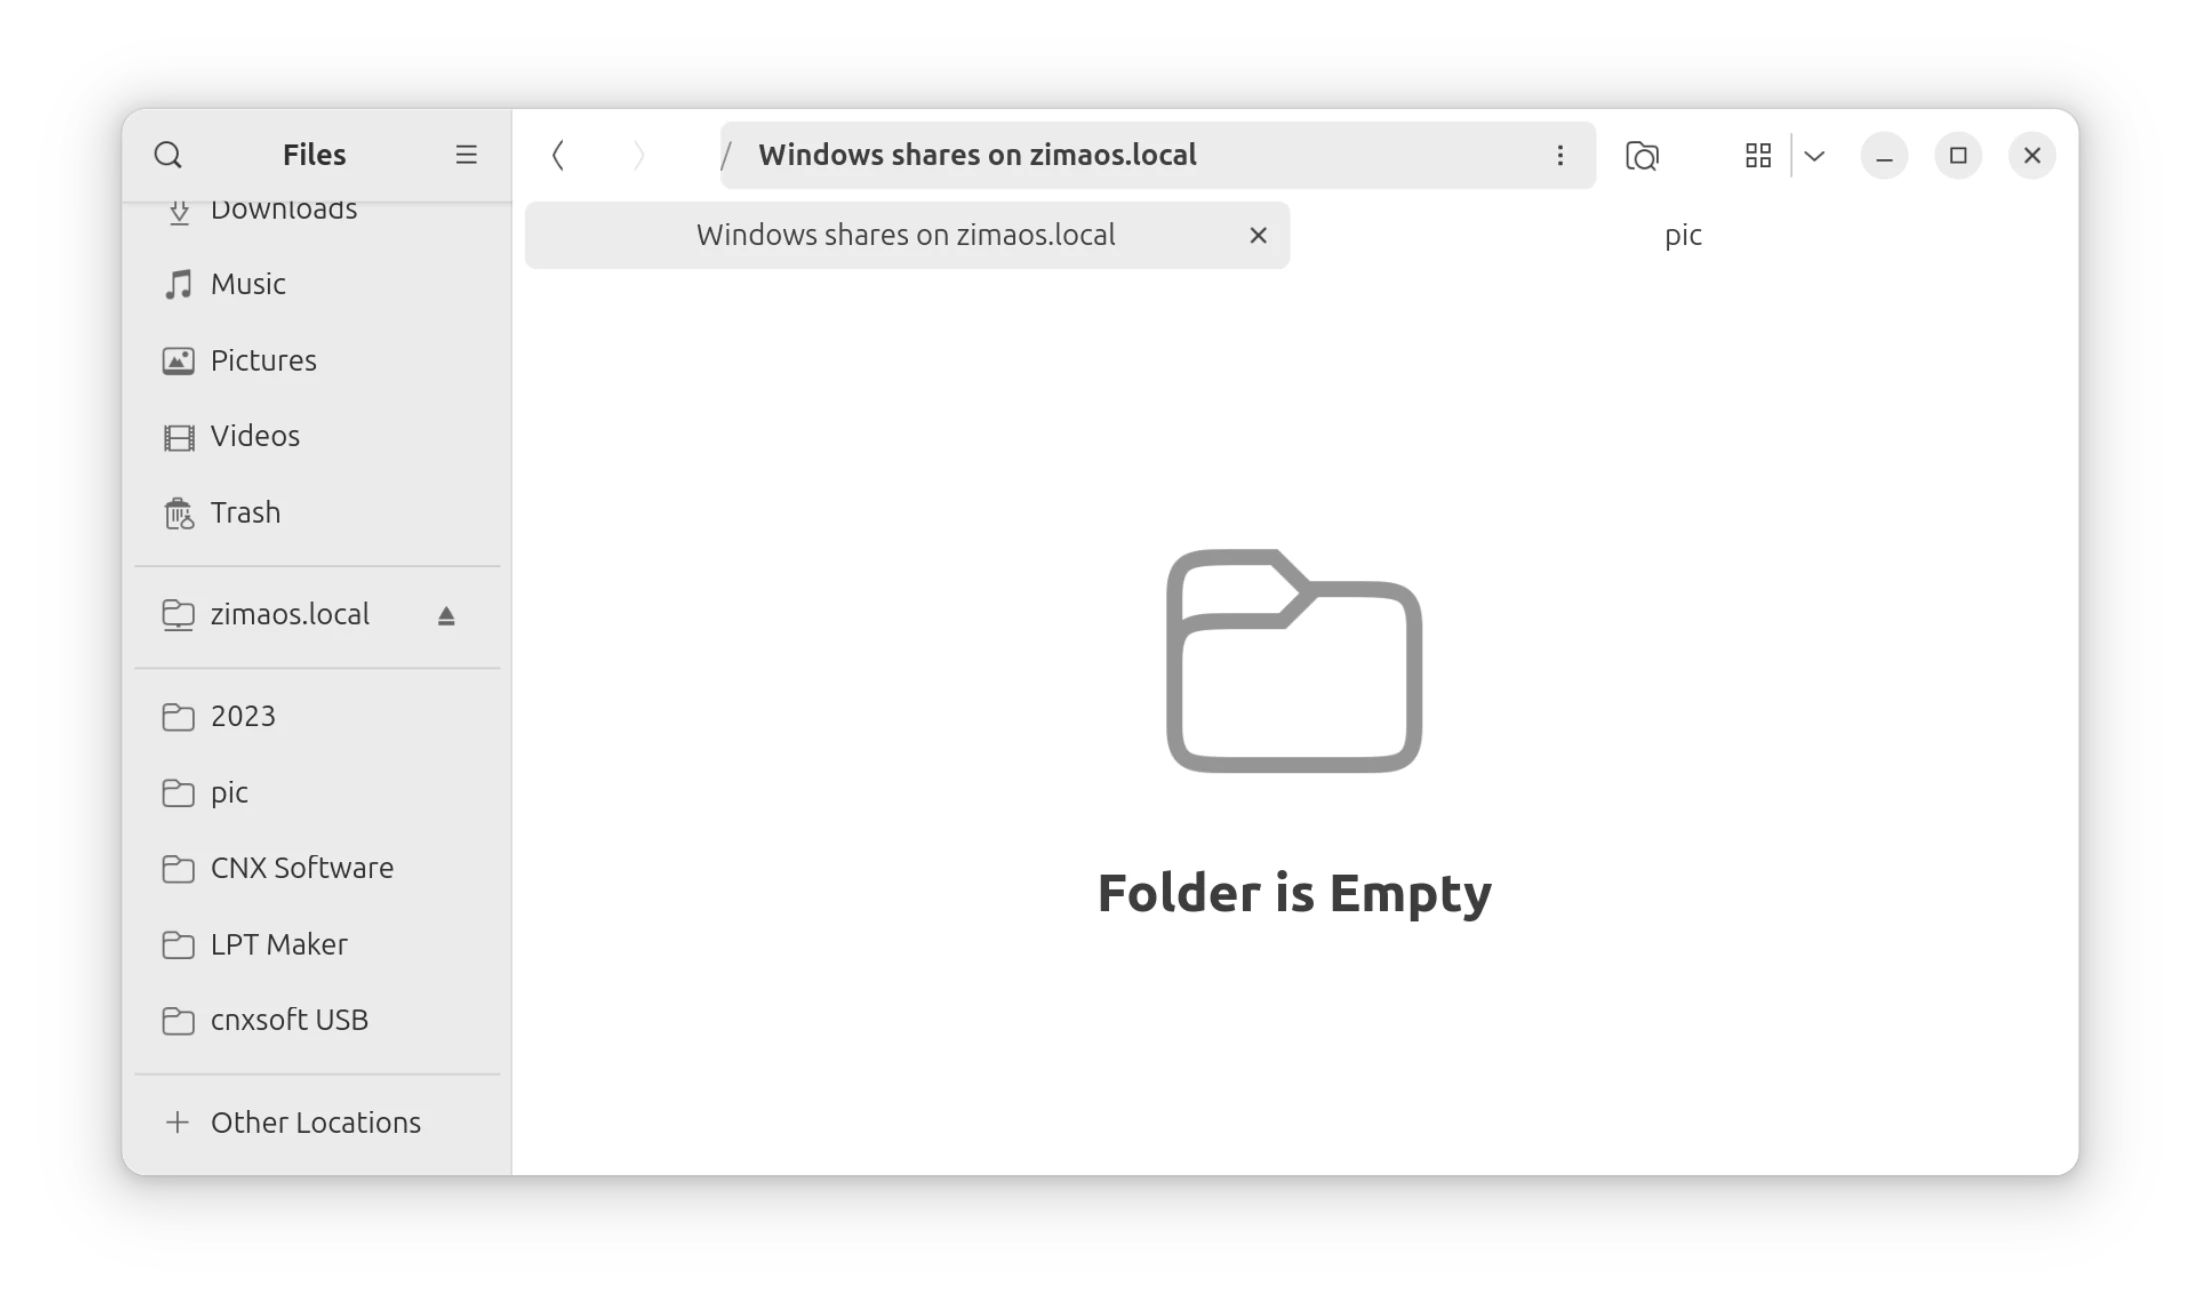The image size is (2200, 1310).
Task: Click the search folder icon in toolbar
Action: click(x=1642, y=155)
